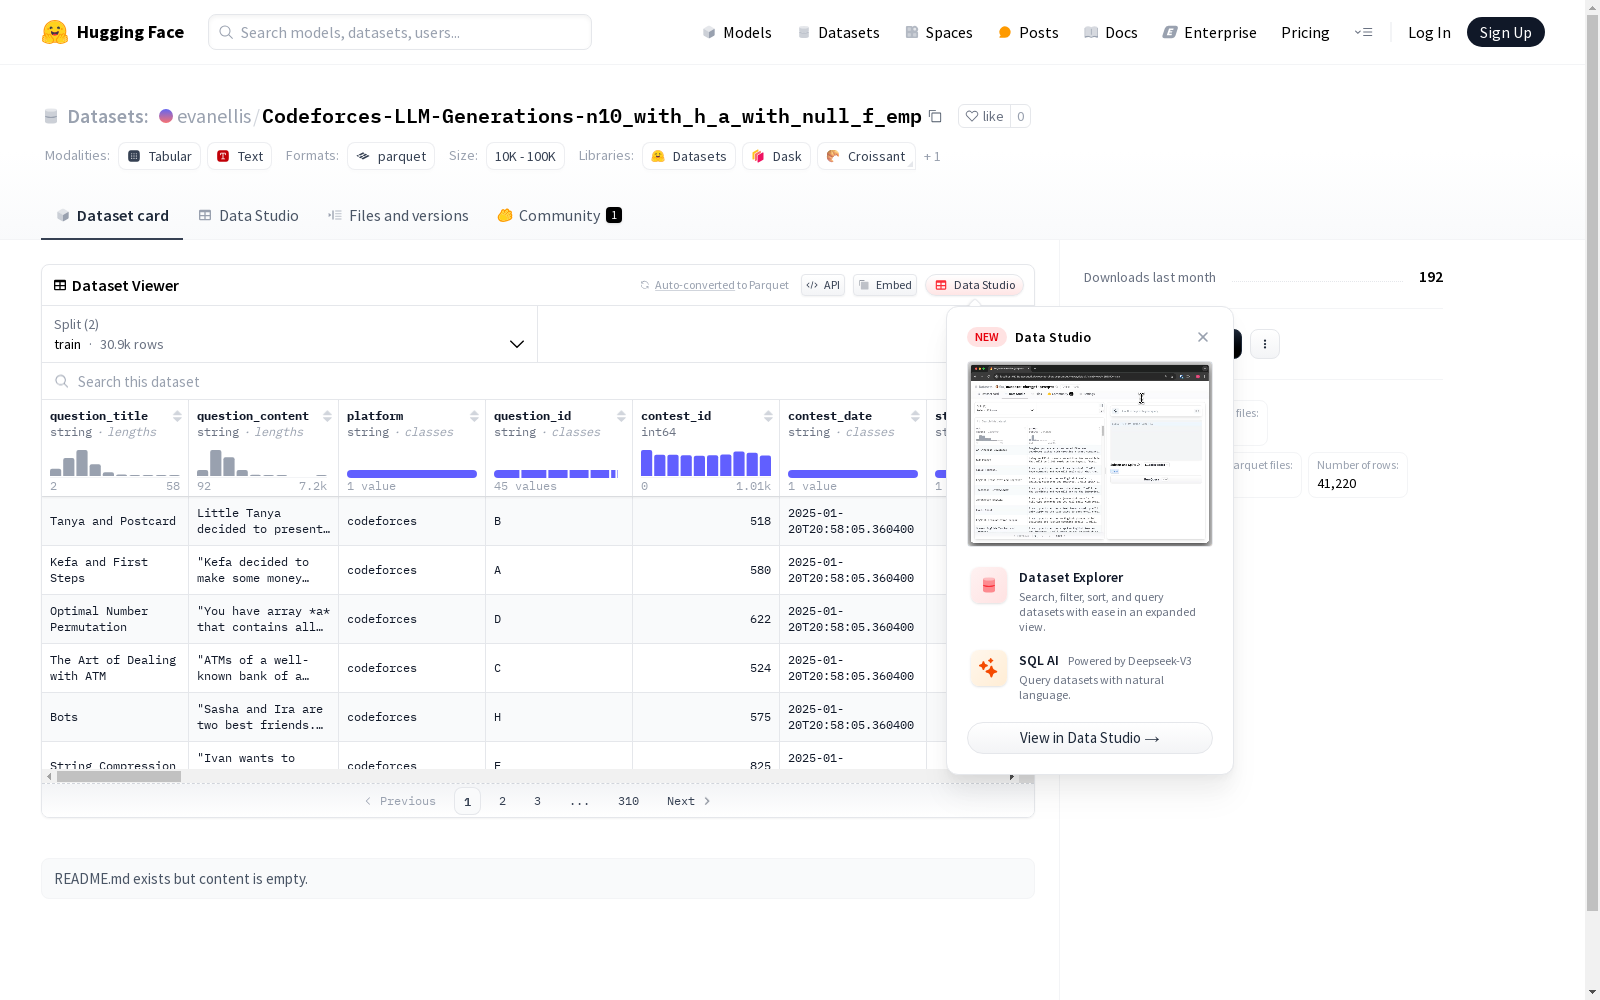
Task: Switch to Dataset card tab
Action: pyautogui.click(x=112, y=216)
